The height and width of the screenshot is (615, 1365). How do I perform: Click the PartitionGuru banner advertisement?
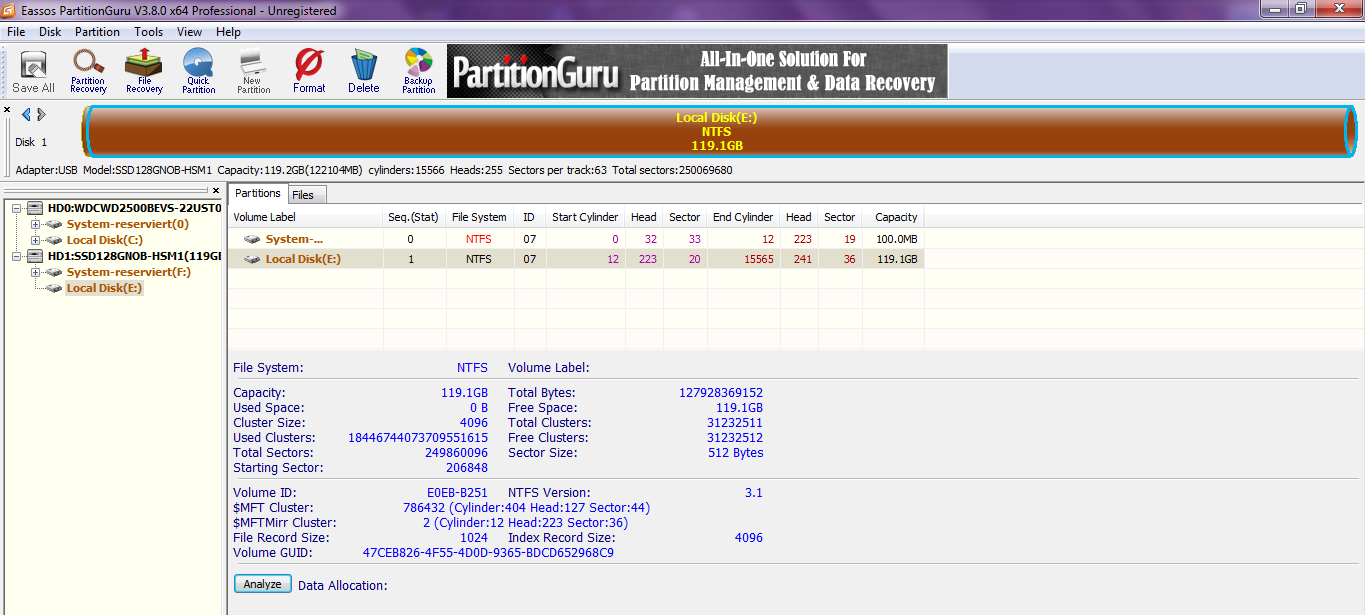point(697,72)
